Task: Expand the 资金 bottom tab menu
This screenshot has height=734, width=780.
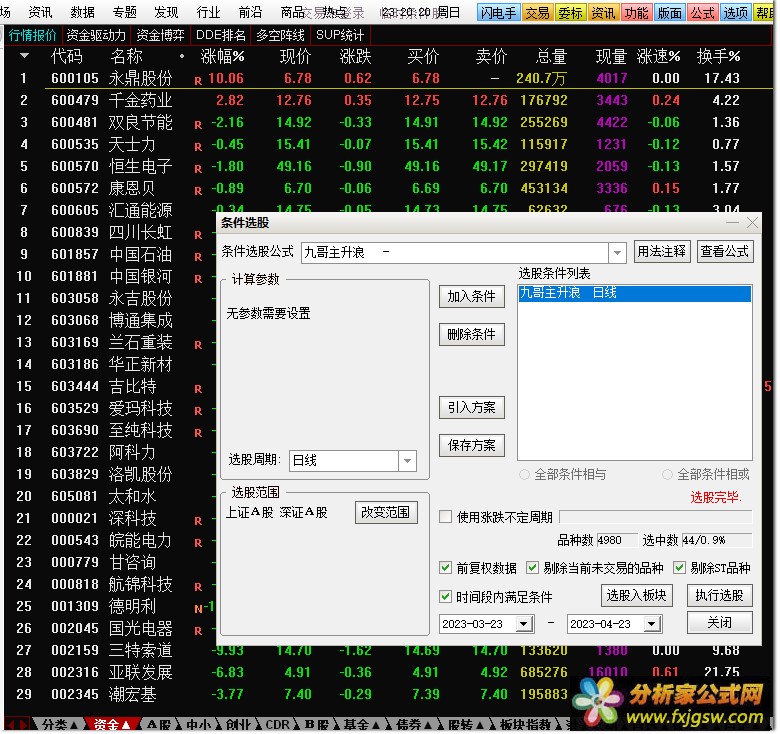Action: click(x=125, y=725)
